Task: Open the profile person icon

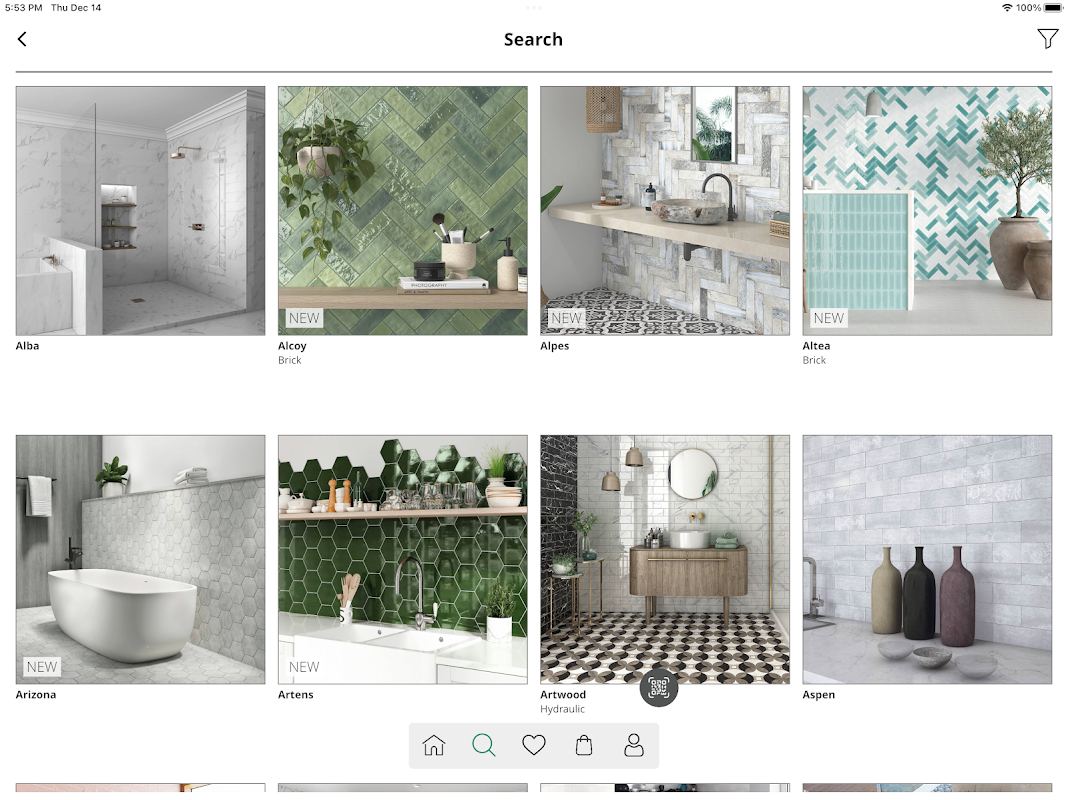Action: (x=633, y=745)
